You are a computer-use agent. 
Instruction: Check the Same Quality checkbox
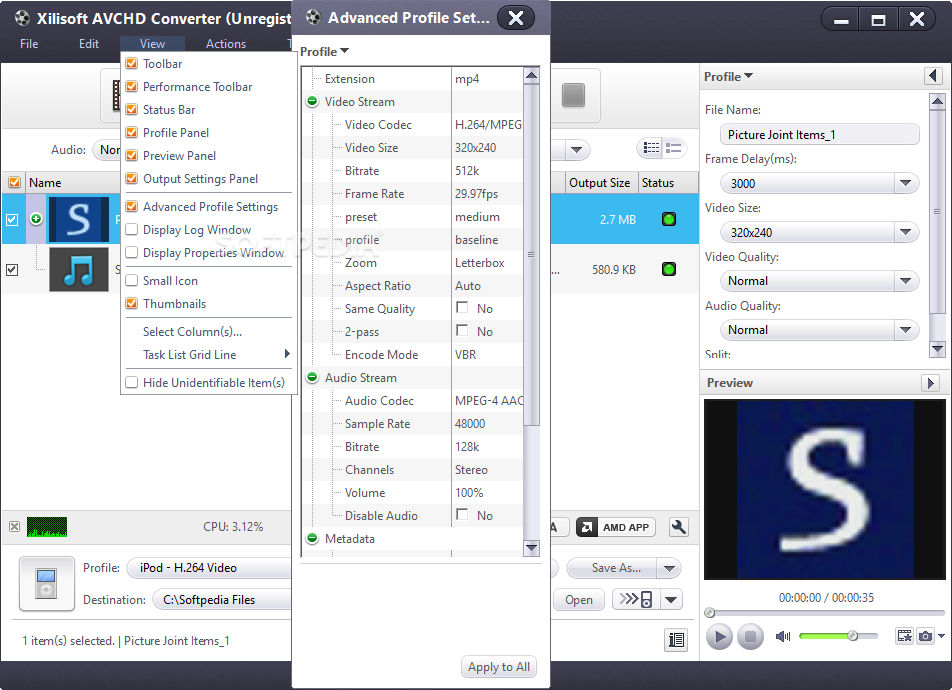tap(462, 307)
